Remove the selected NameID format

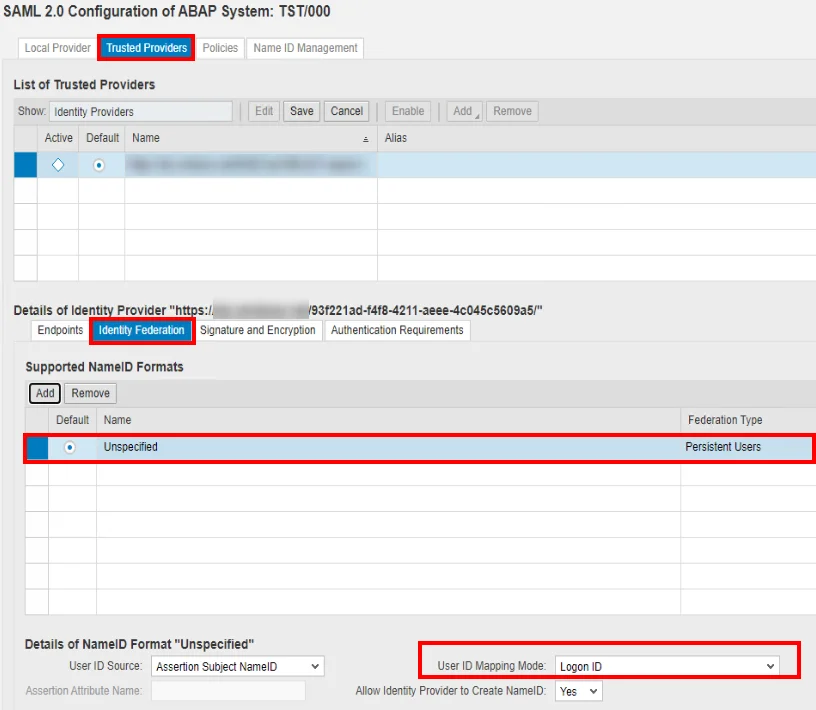click(90, 393)
